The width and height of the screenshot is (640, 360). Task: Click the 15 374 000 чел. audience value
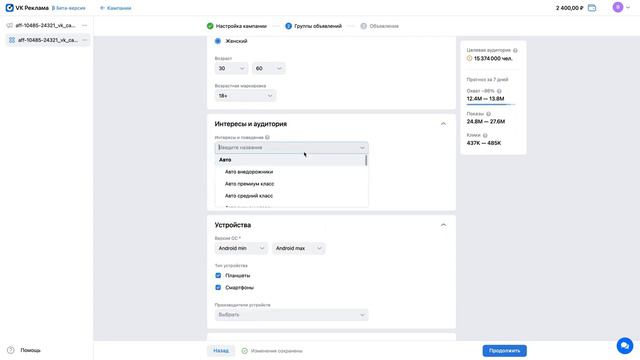point(493,58)
